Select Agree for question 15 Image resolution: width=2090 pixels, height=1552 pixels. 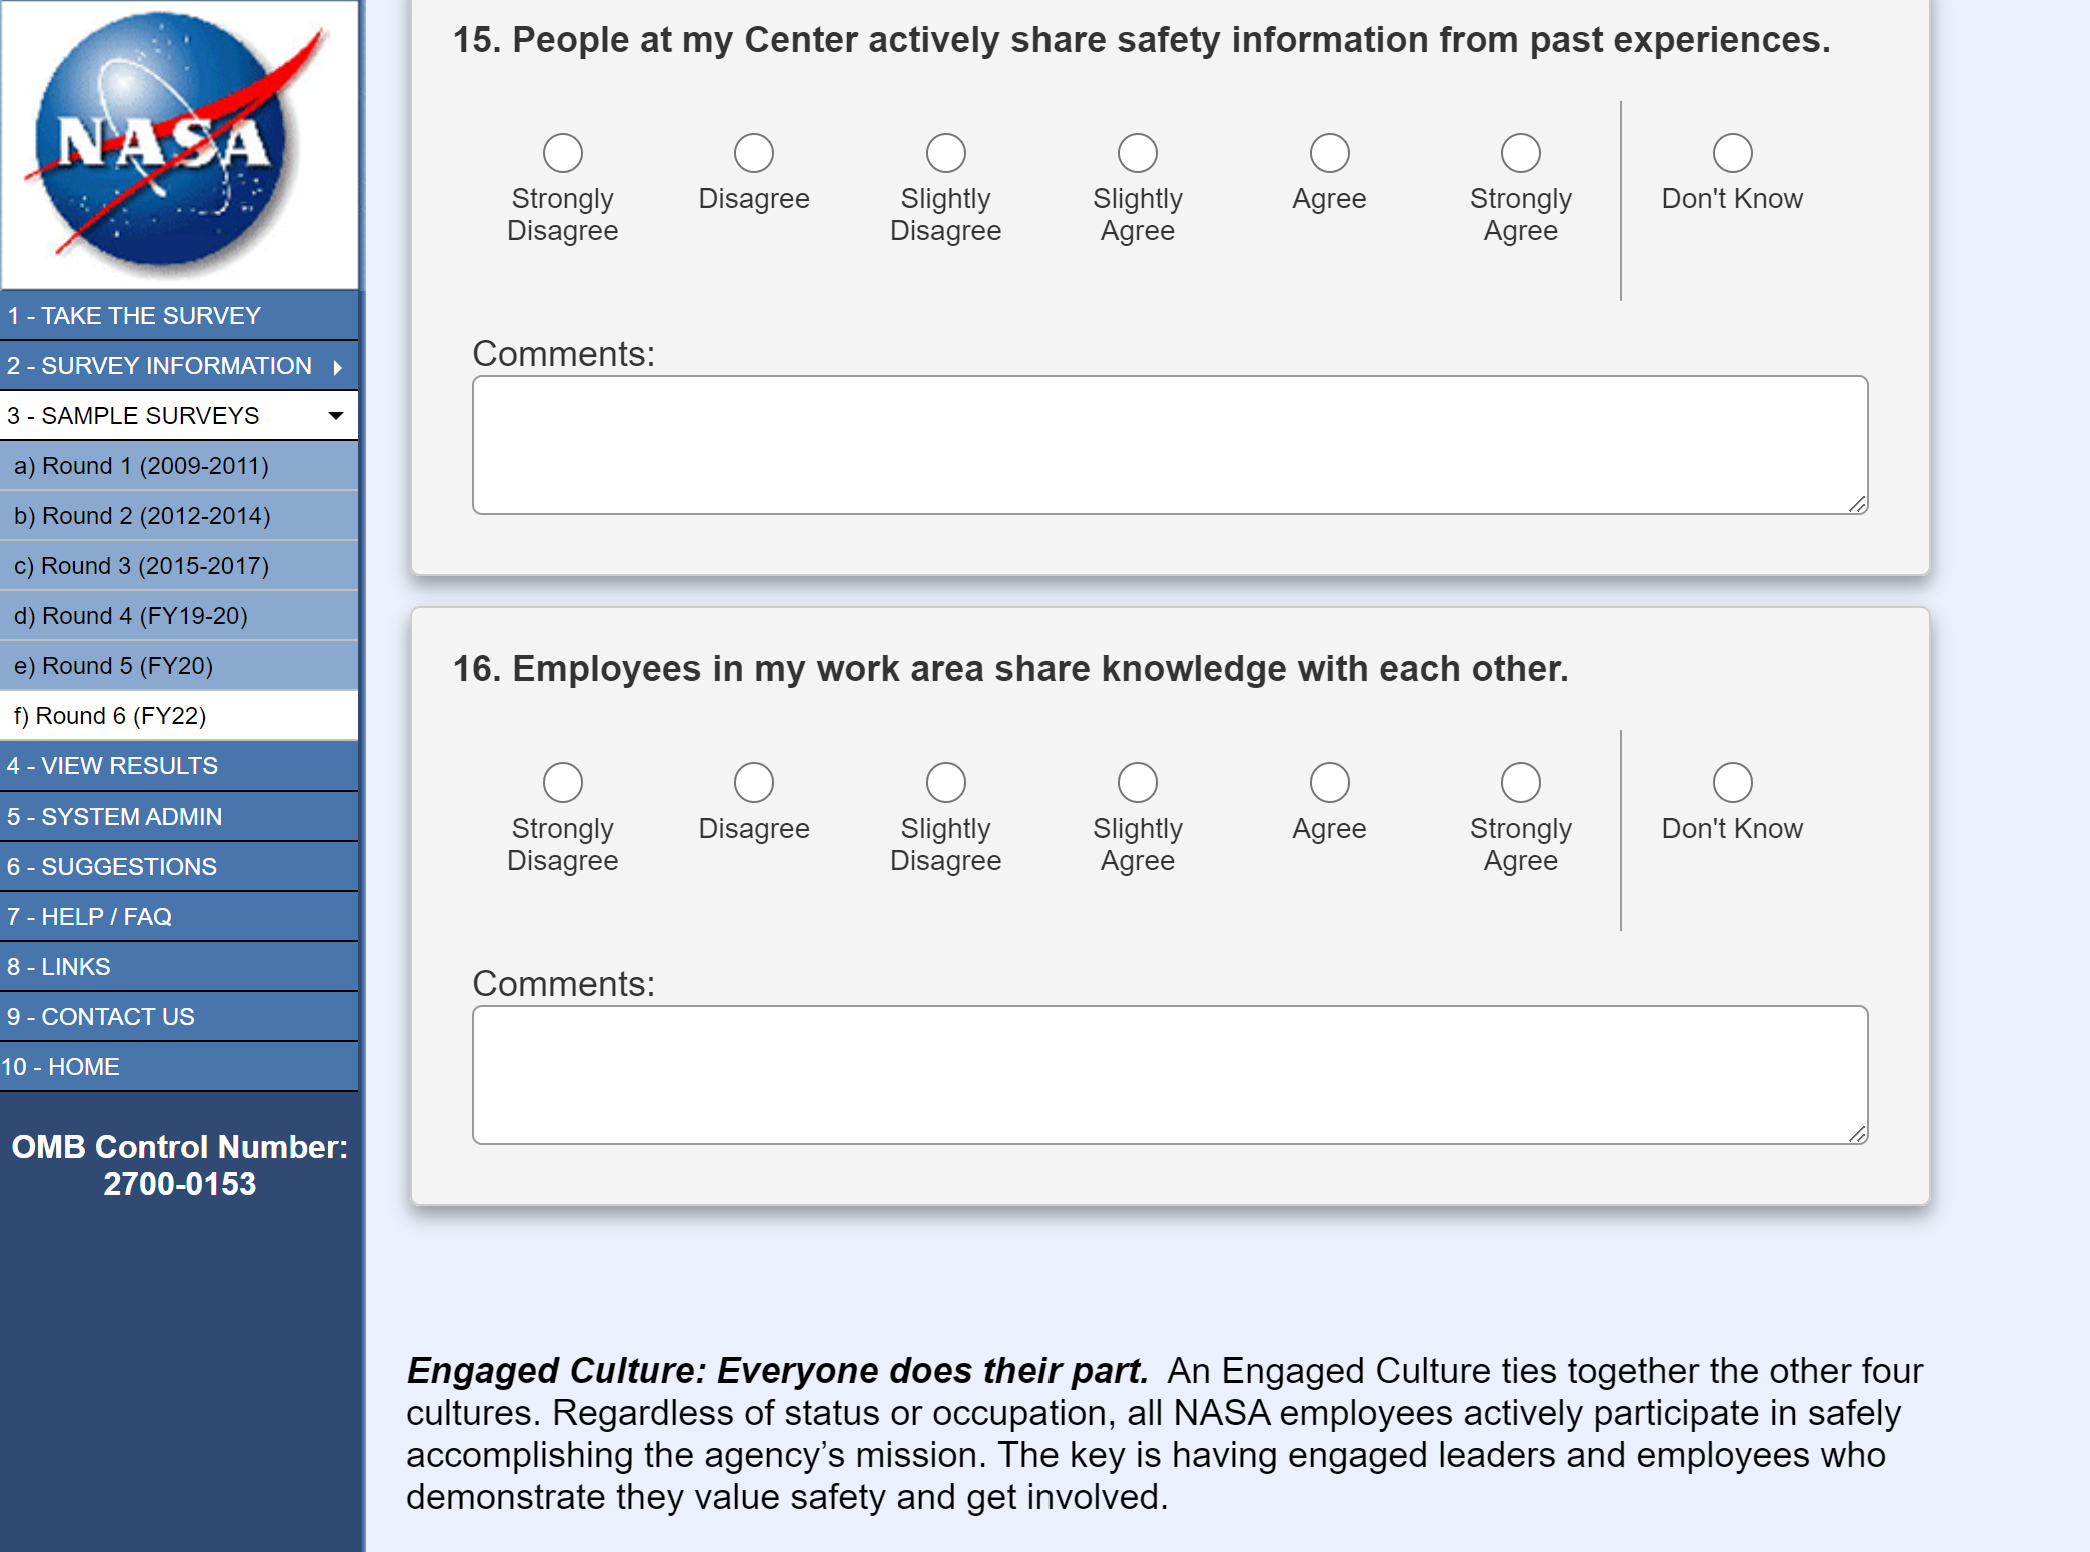(x=1329, y=153)
